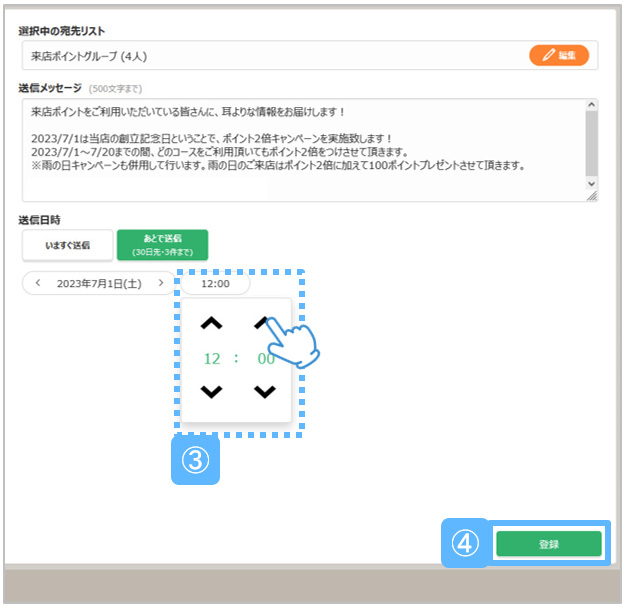
Task: Advance to the next date with right chevron
Action: click(x=160, y=284)
